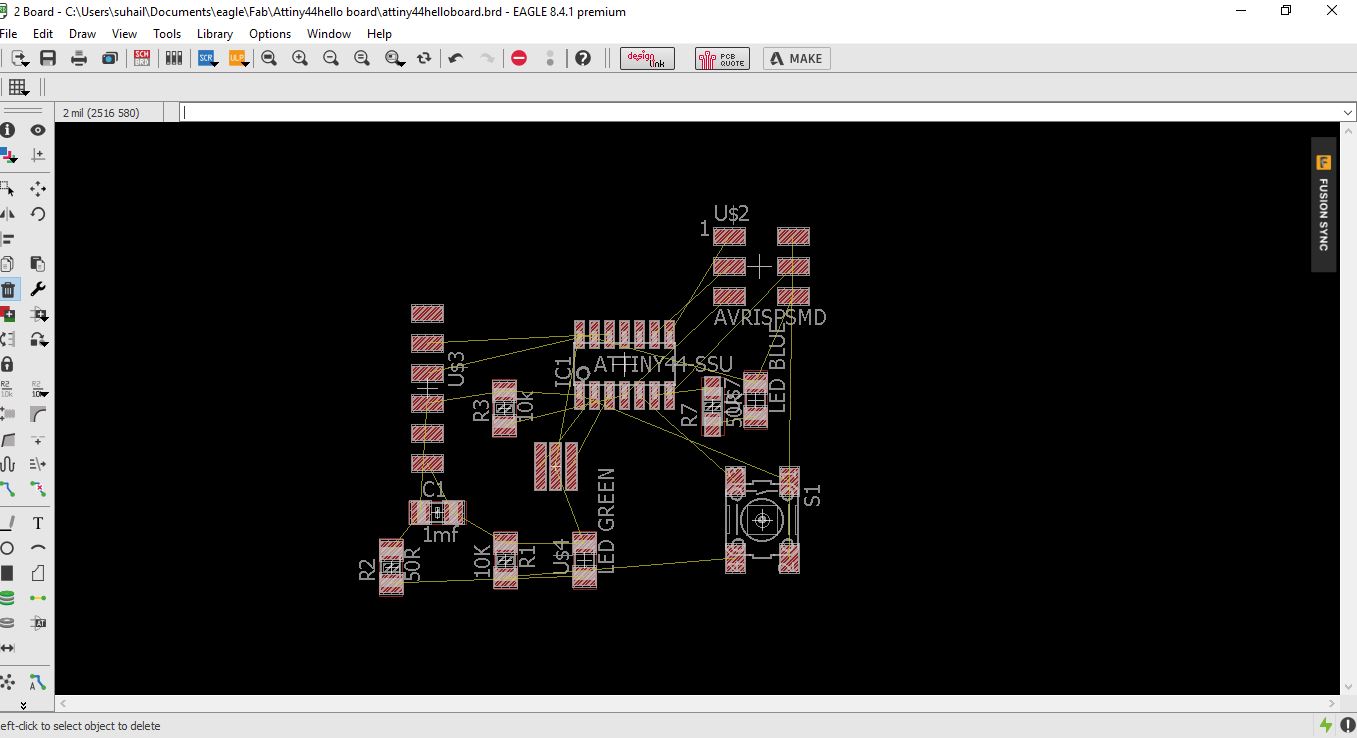Viewport: 1357px width, 738px height.
Task: Switch to schematic with SCH/BRD icon
Action: point(142,58)
